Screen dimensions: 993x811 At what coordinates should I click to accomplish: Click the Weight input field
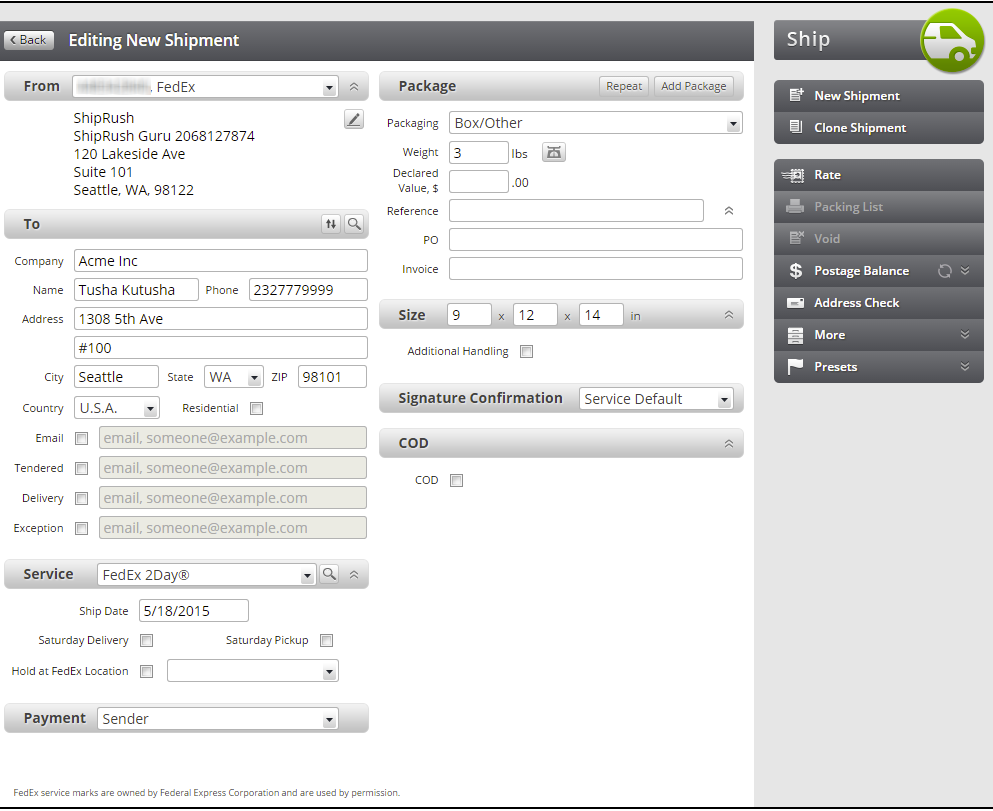point(479,153)
